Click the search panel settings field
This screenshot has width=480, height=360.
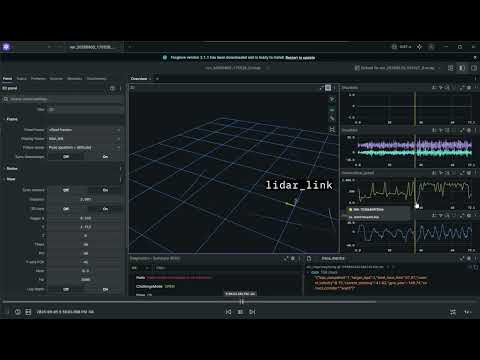[63, 99]
